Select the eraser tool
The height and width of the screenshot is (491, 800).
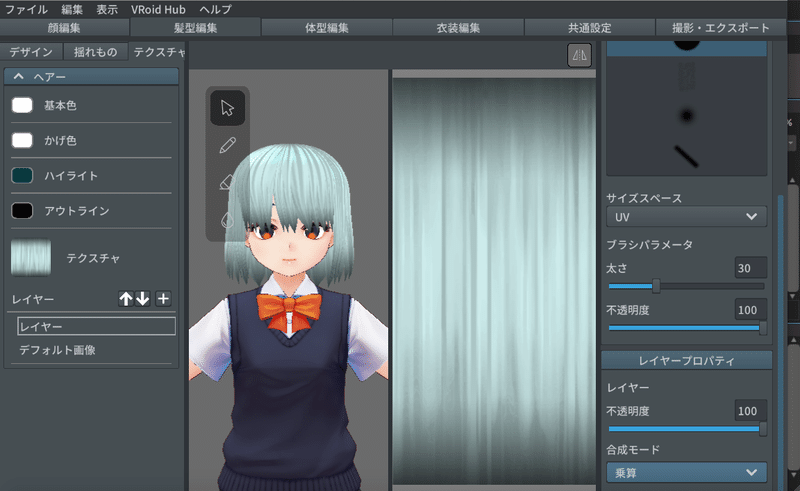(227, 182)
